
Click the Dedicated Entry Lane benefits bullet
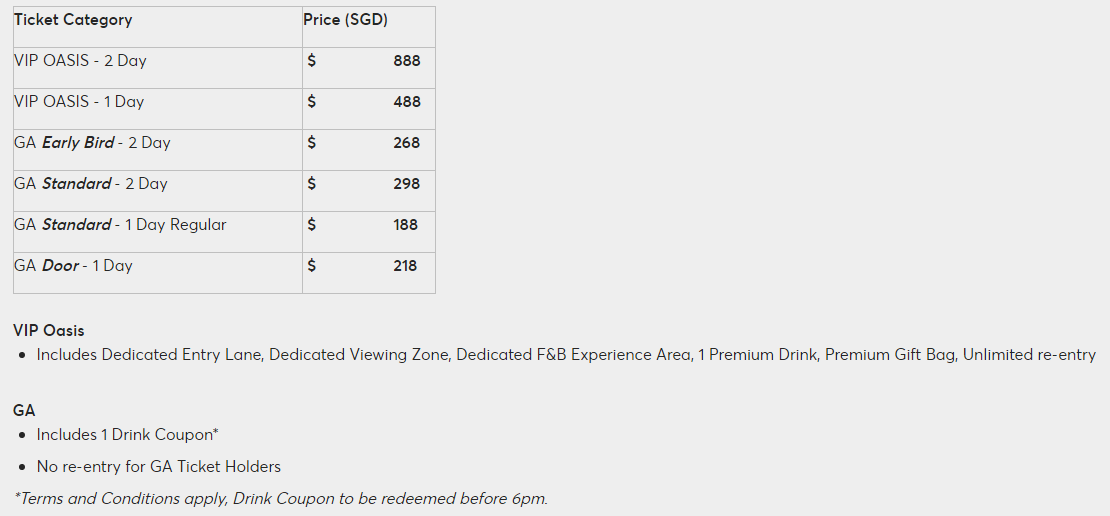coord(566,355)
